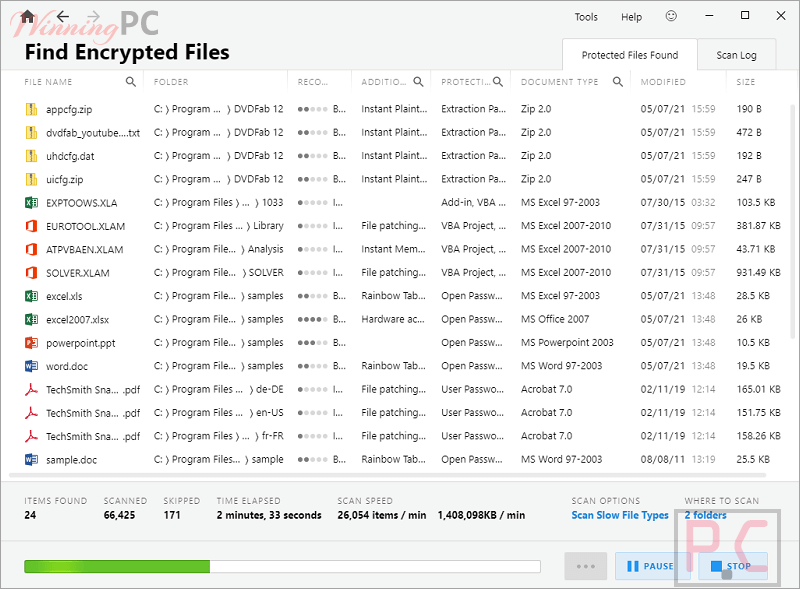Click the excel2007.xlsx file icon
The image size is (800, 589).
pyautogui.click(x=31, y=320)
